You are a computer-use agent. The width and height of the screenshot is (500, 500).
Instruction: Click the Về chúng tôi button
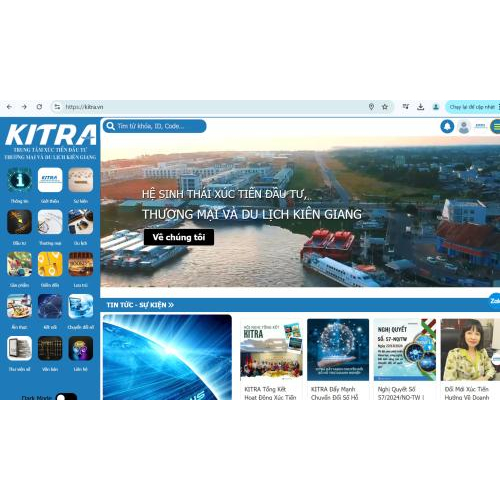(x=179, y=237)
